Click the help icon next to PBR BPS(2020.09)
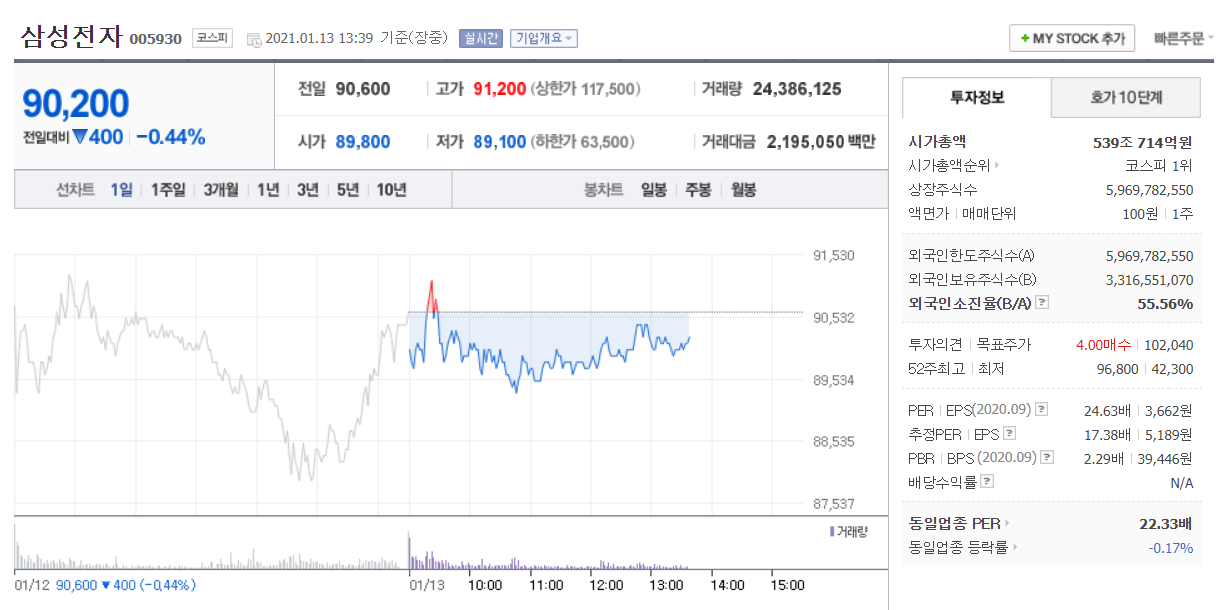1227x610 pixels. click(x=1047, y=457)
